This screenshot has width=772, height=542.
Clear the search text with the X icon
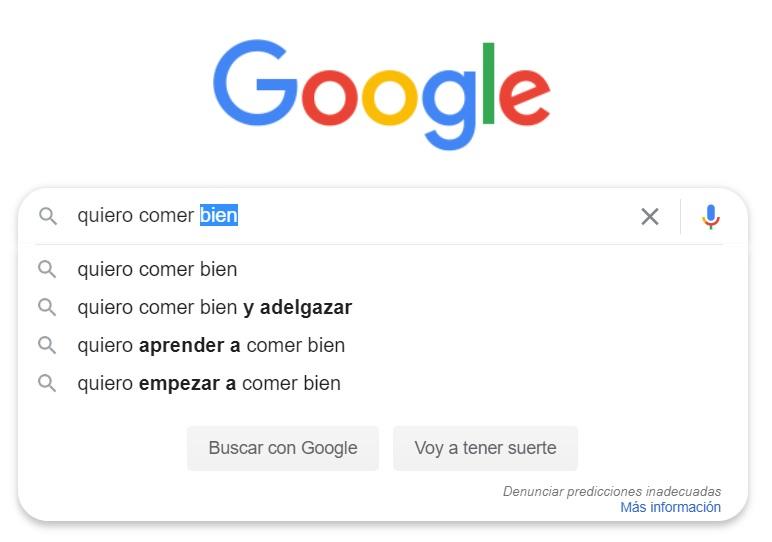(x=650, y=216)
